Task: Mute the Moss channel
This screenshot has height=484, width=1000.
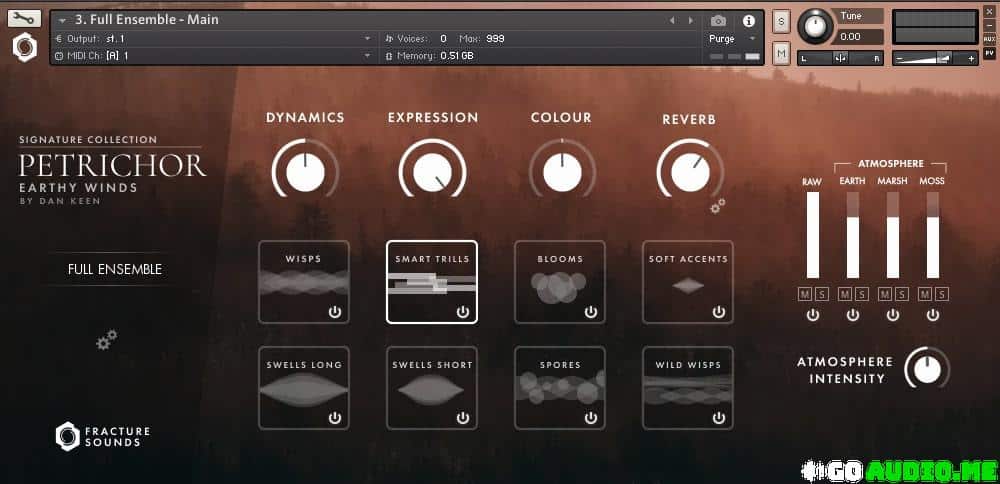Action: [925, 294]
